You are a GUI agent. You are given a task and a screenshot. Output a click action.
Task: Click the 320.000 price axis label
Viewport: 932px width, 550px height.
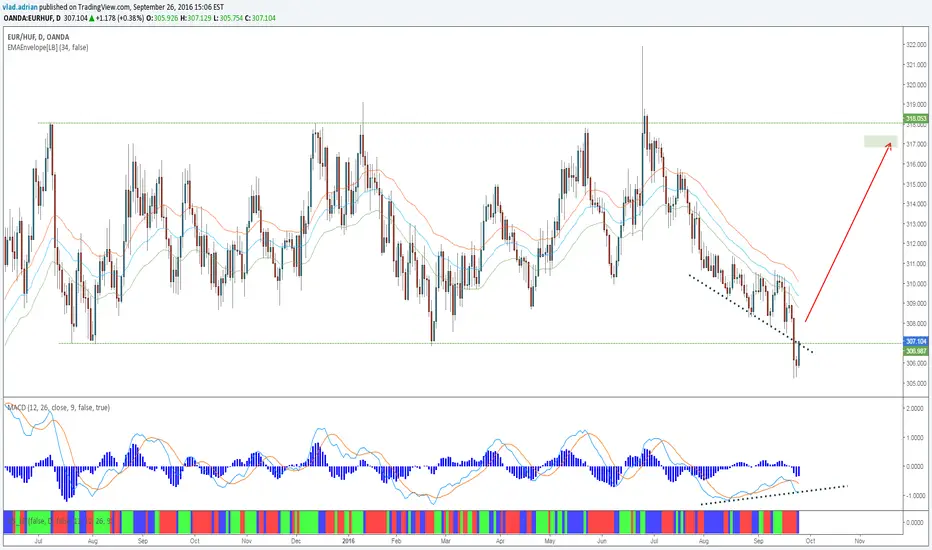click(x=916, y=84)
